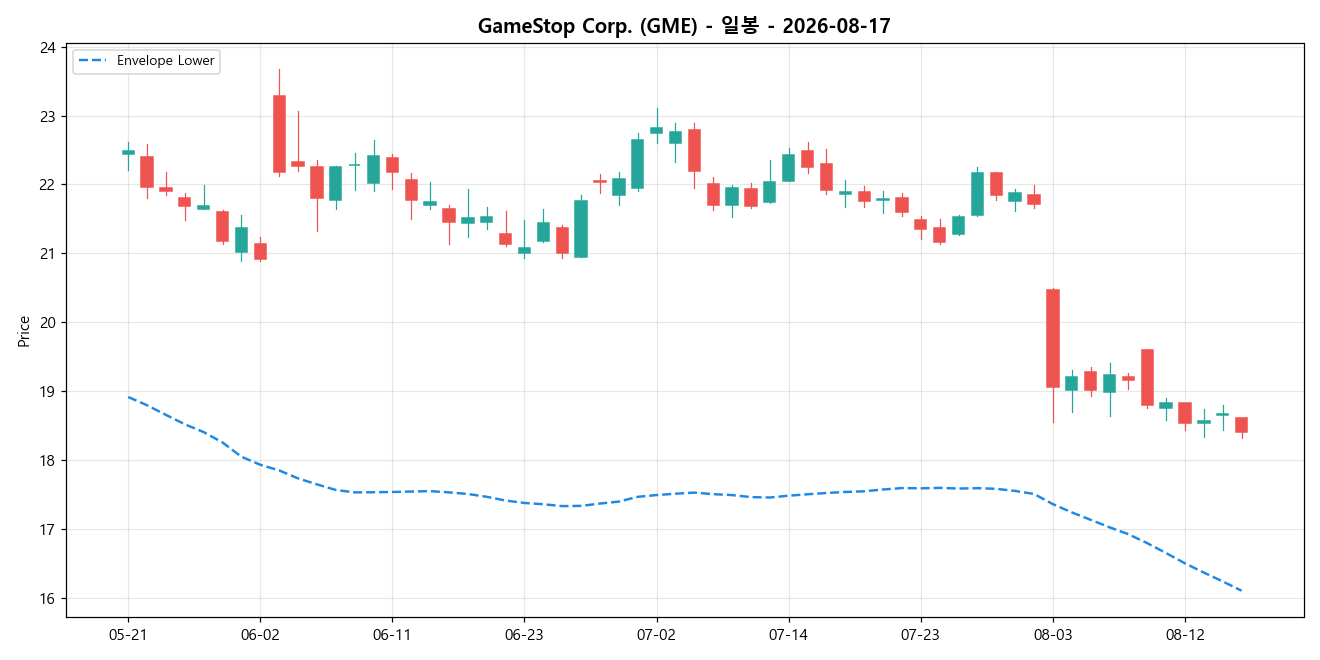Click the x-axis date label 07-14
The width and height of the screenshot is (1320, 660).
coord(788,635)
